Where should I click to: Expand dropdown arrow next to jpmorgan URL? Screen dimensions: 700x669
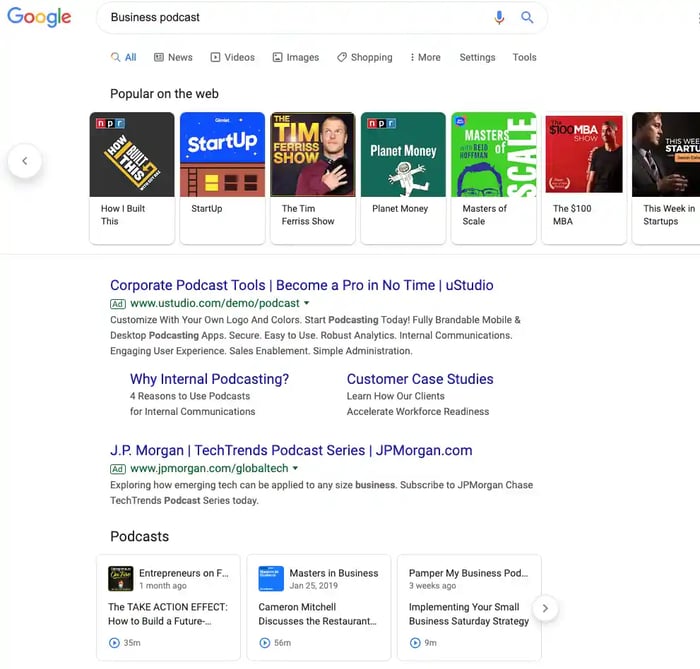(296, 468)
